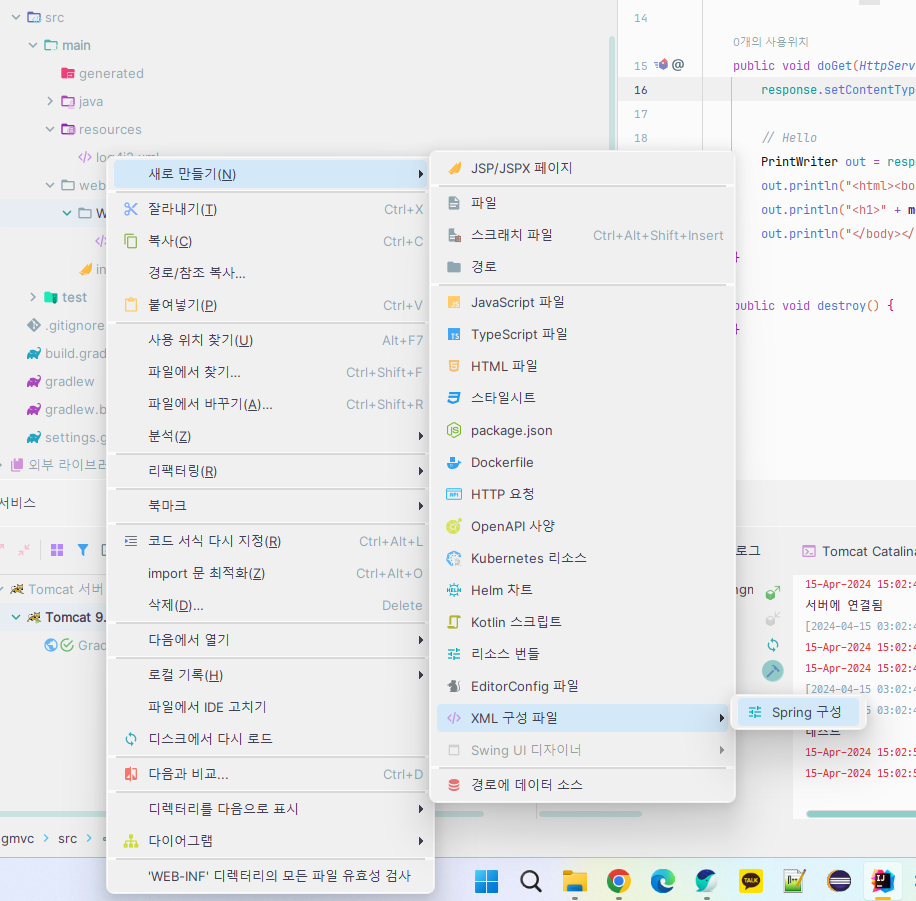Choose 'WEB-INF 디렉터리의 모든 파일 유효성 검사'
916x901 pixels.
tap(270, 876)
